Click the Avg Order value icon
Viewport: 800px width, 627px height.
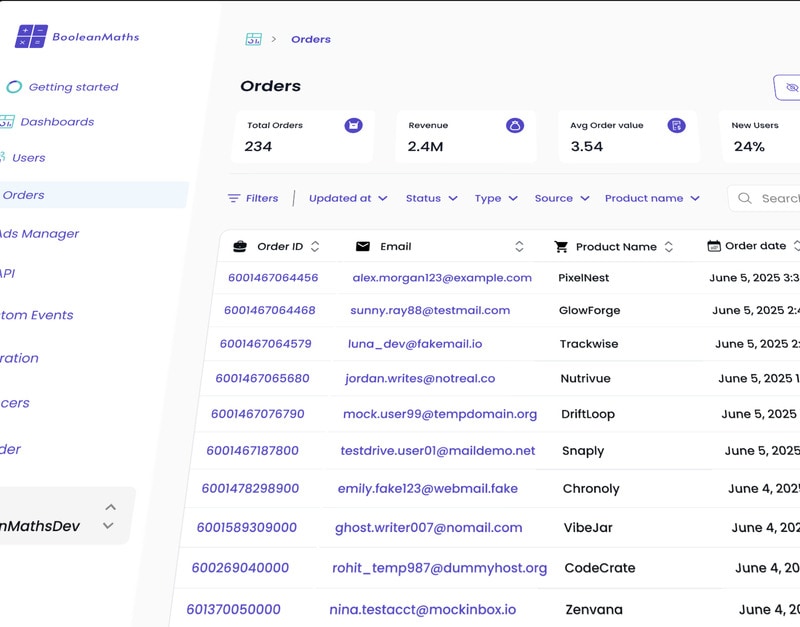tap(677, 125)
